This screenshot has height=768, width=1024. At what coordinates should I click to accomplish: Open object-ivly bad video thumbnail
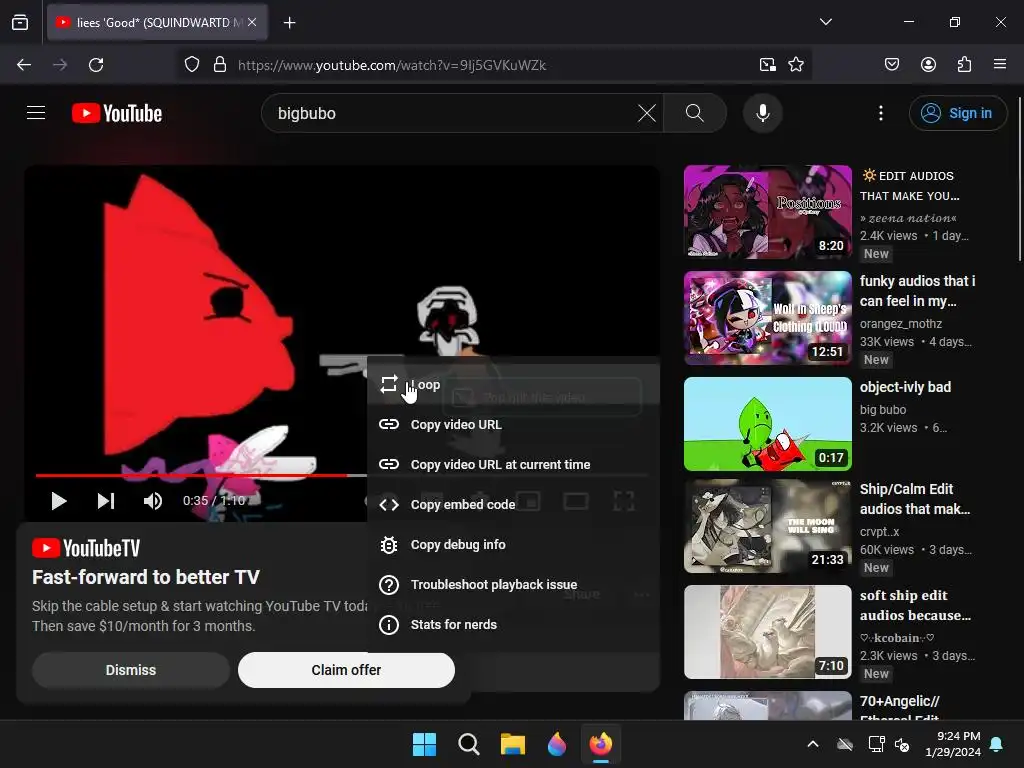(767, 423)
